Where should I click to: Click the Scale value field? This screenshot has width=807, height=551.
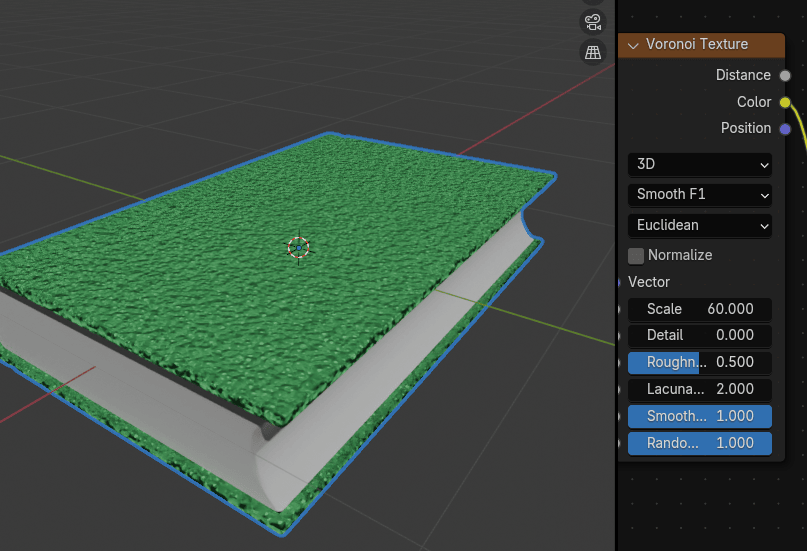tap(700, 309)
